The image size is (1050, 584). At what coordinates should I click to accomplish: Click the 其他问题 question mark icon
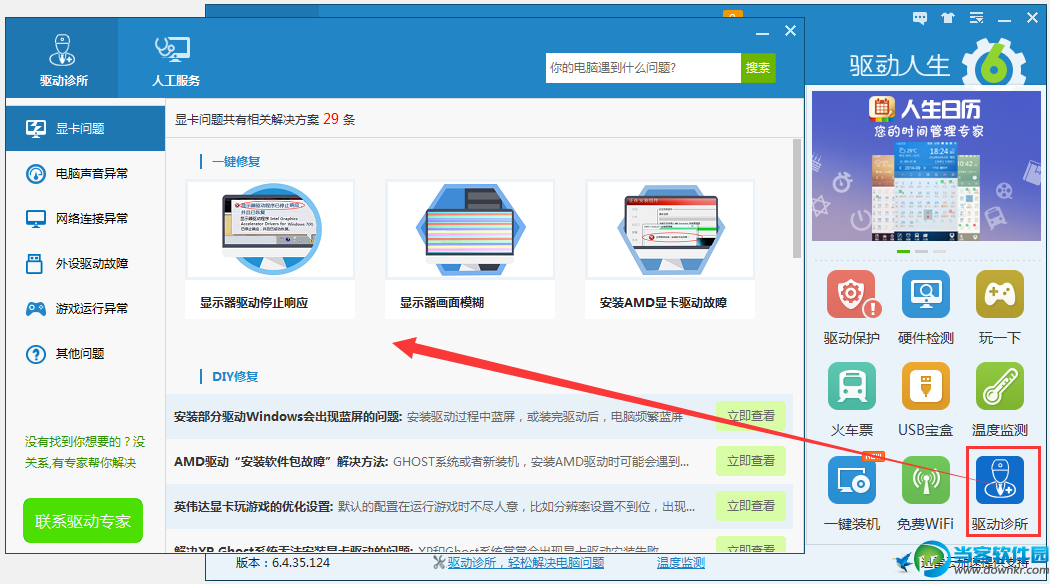click(x=35, y=354)
